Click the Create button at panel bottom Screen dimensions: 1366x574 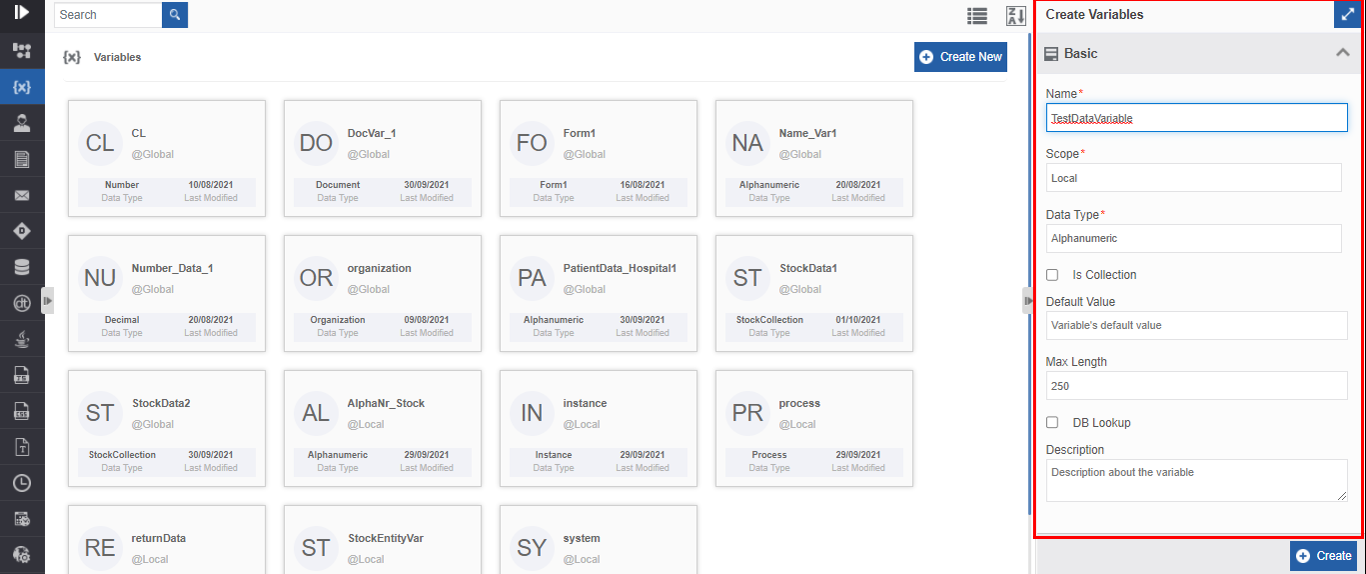pos(1323,556)
